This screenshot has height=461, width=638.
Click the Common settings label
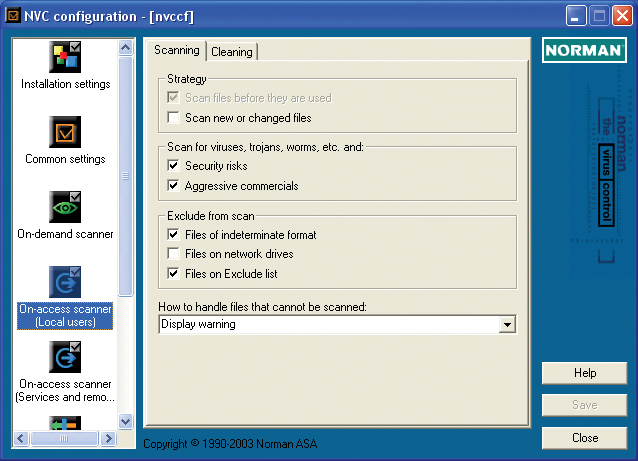tap(66, 159)
